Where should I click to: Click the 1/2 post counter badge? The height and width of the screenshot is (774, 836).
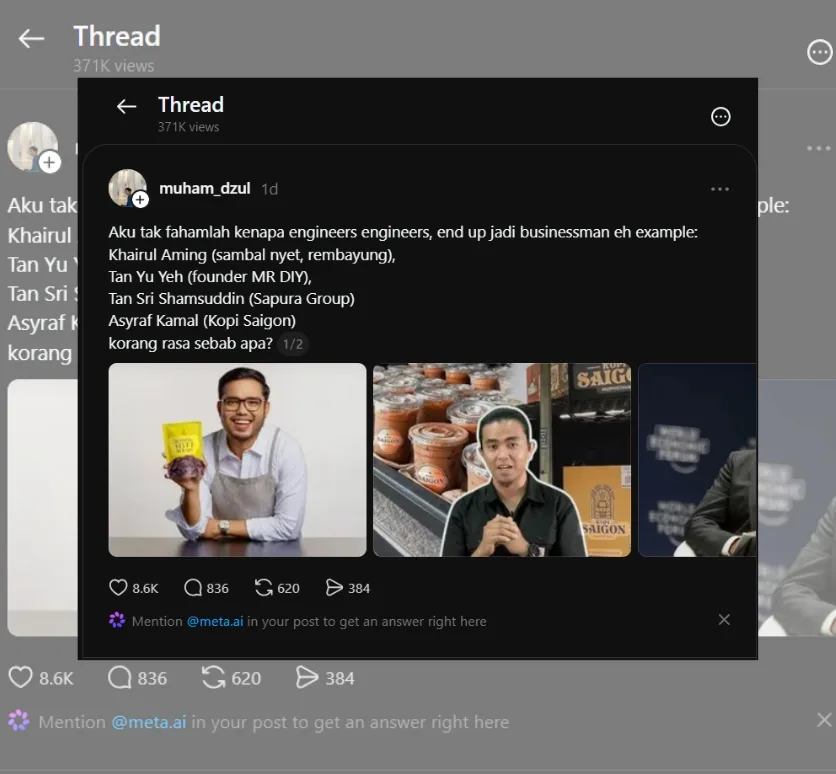(293, 344)
